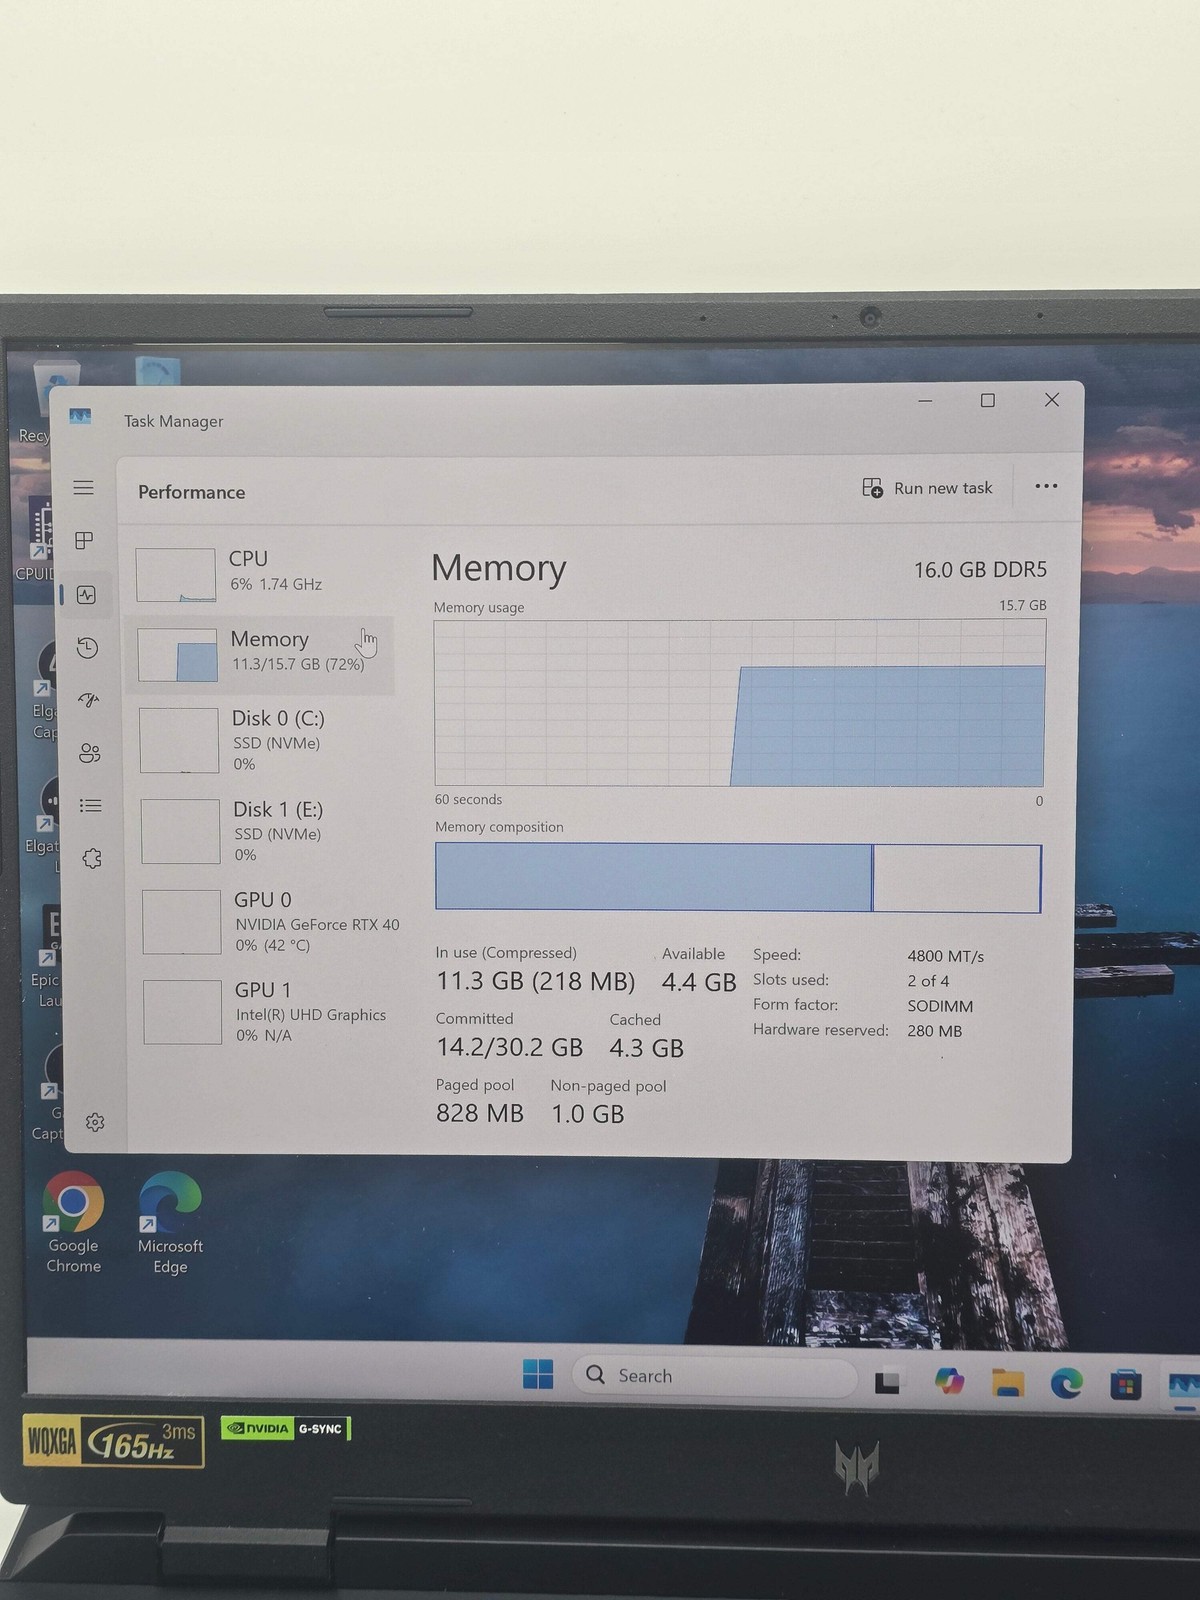Click the Hardware reserved value 280 MB
Image resolution: width=1200 pixels, height=1600 pixels.
(935, 1031)
